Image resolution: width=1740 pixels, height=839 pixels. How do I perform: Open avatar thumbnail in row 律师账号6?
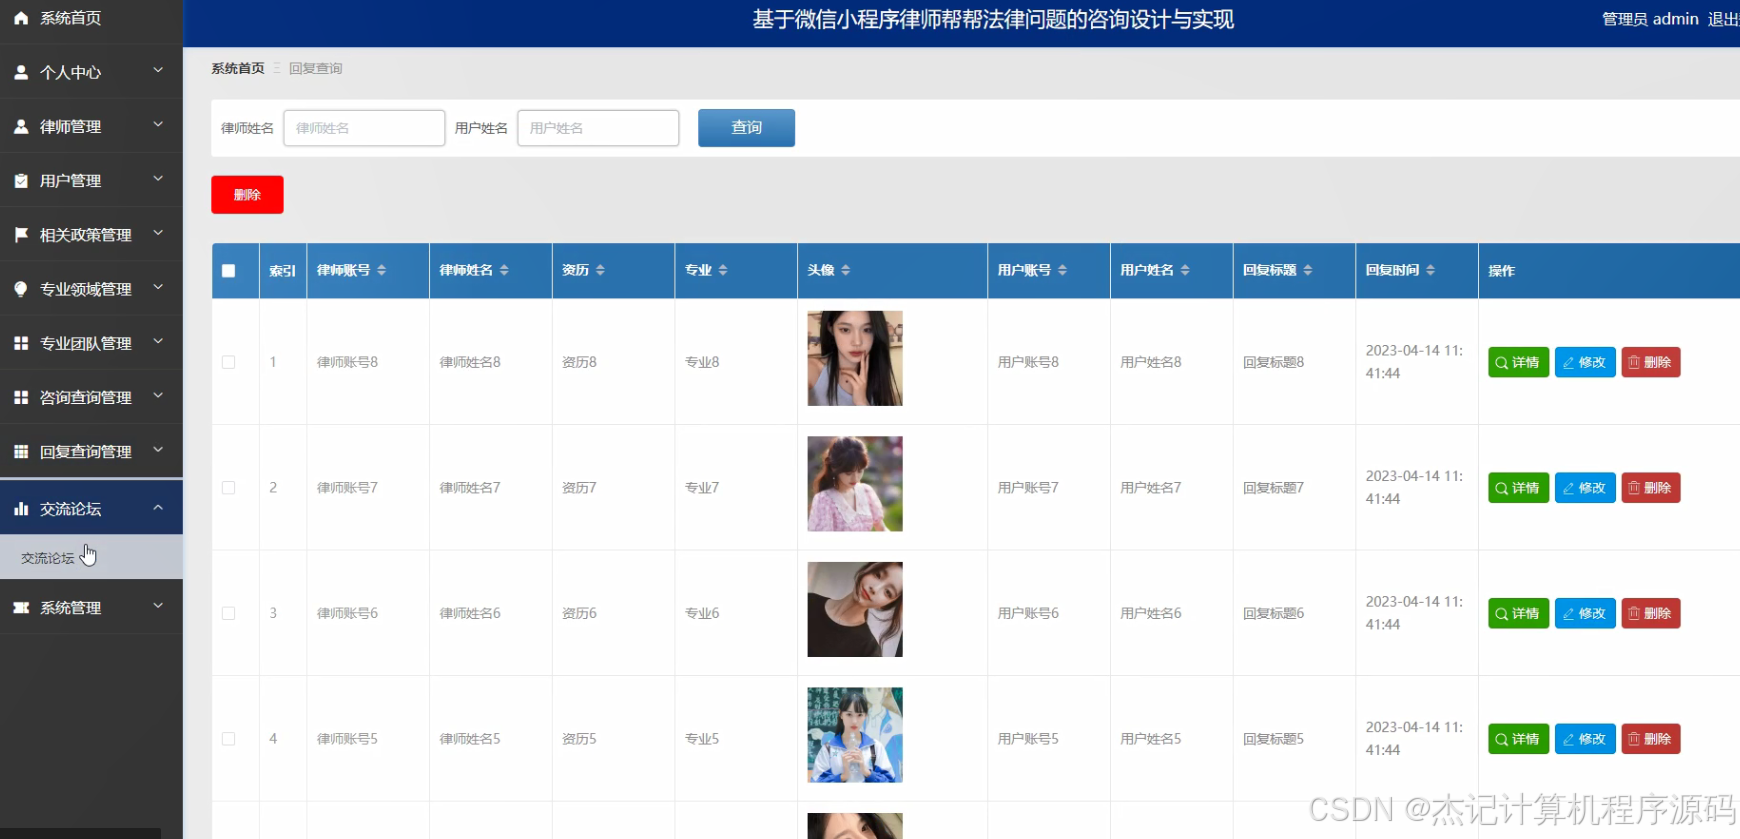point(855,609)
